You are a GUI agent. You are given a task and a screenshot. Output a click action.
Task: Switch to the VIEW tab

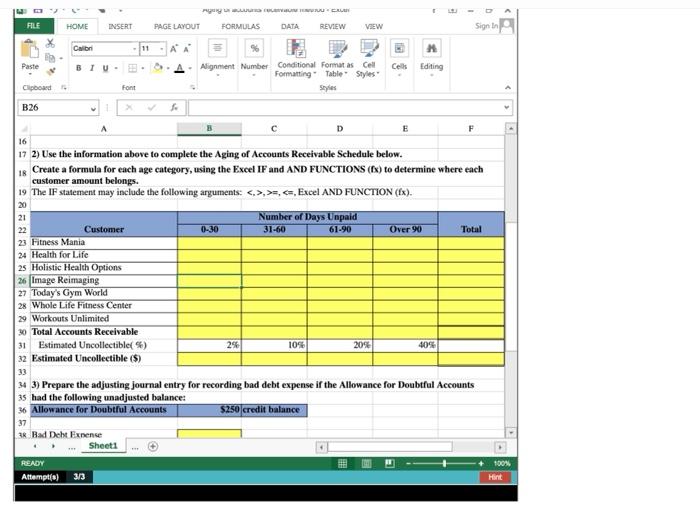click(374, 26)
